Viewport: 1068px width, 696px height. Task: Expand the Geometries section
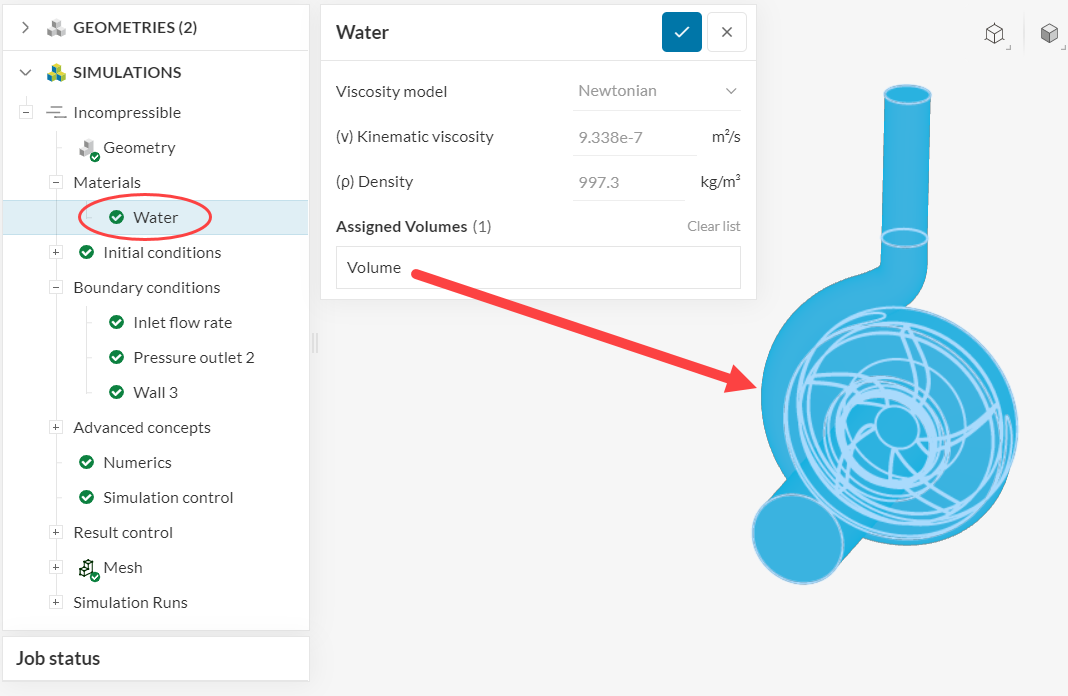(x=26, y=28)
